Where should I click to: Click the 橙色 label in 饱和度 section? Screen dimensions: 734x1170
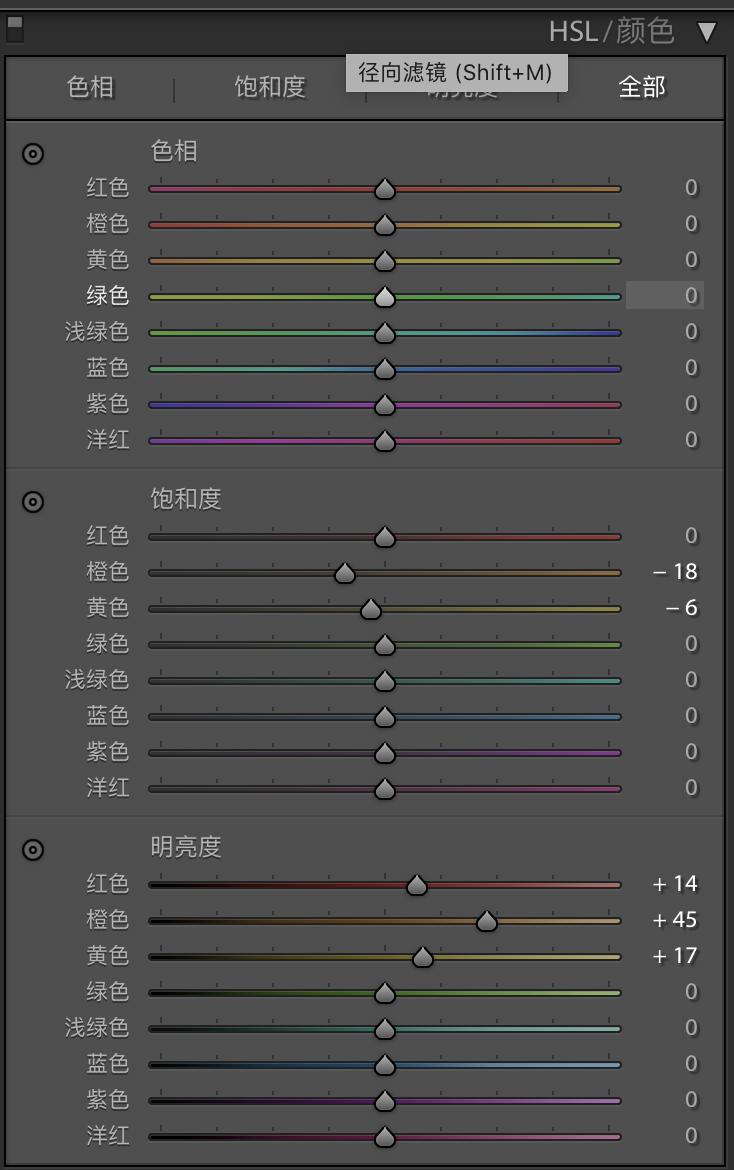(108, 572)
